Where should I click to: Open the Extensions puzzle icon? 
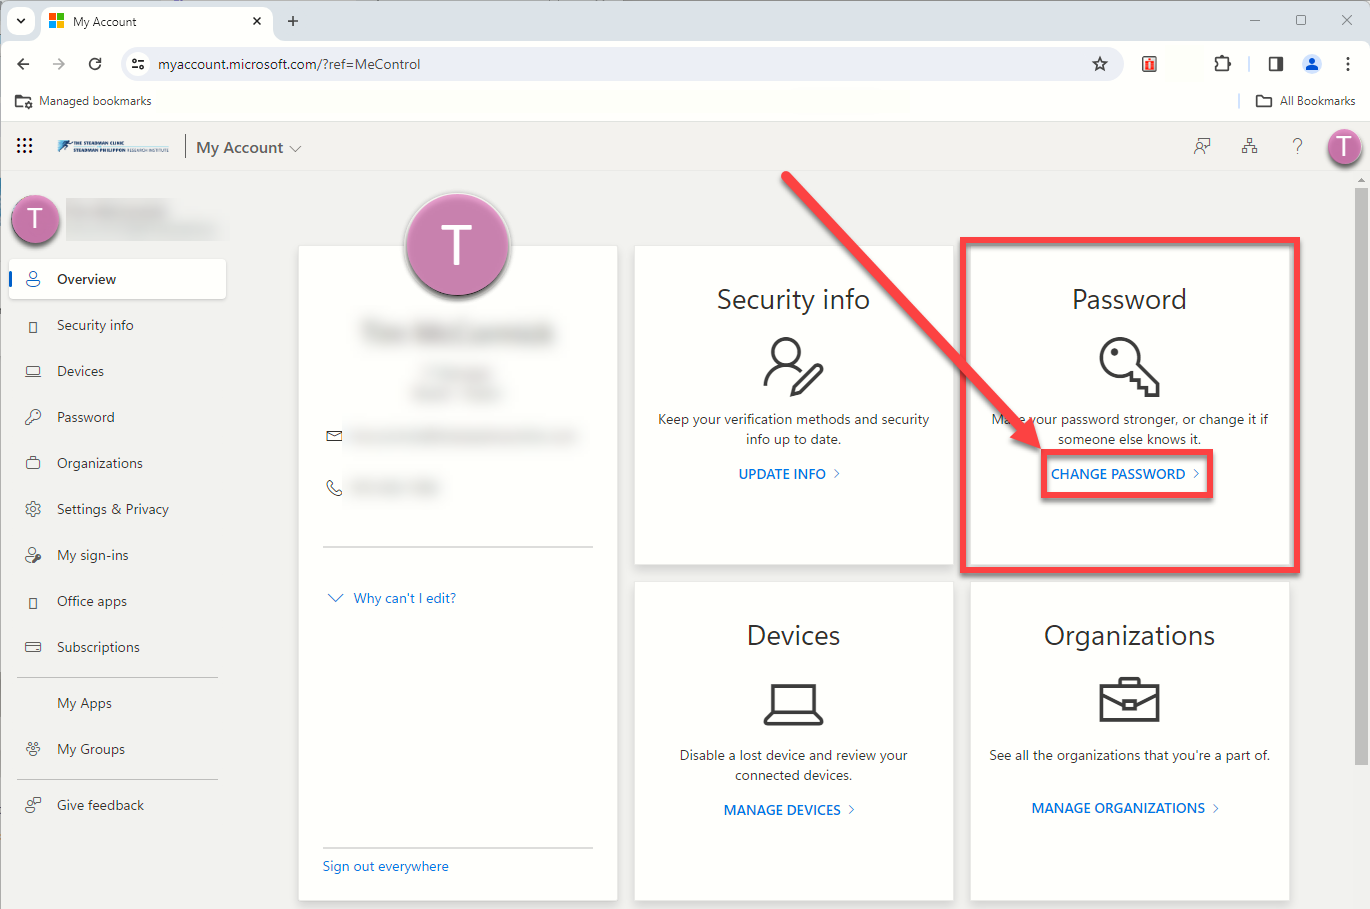pyautogui.click(x=1222, y=64)
